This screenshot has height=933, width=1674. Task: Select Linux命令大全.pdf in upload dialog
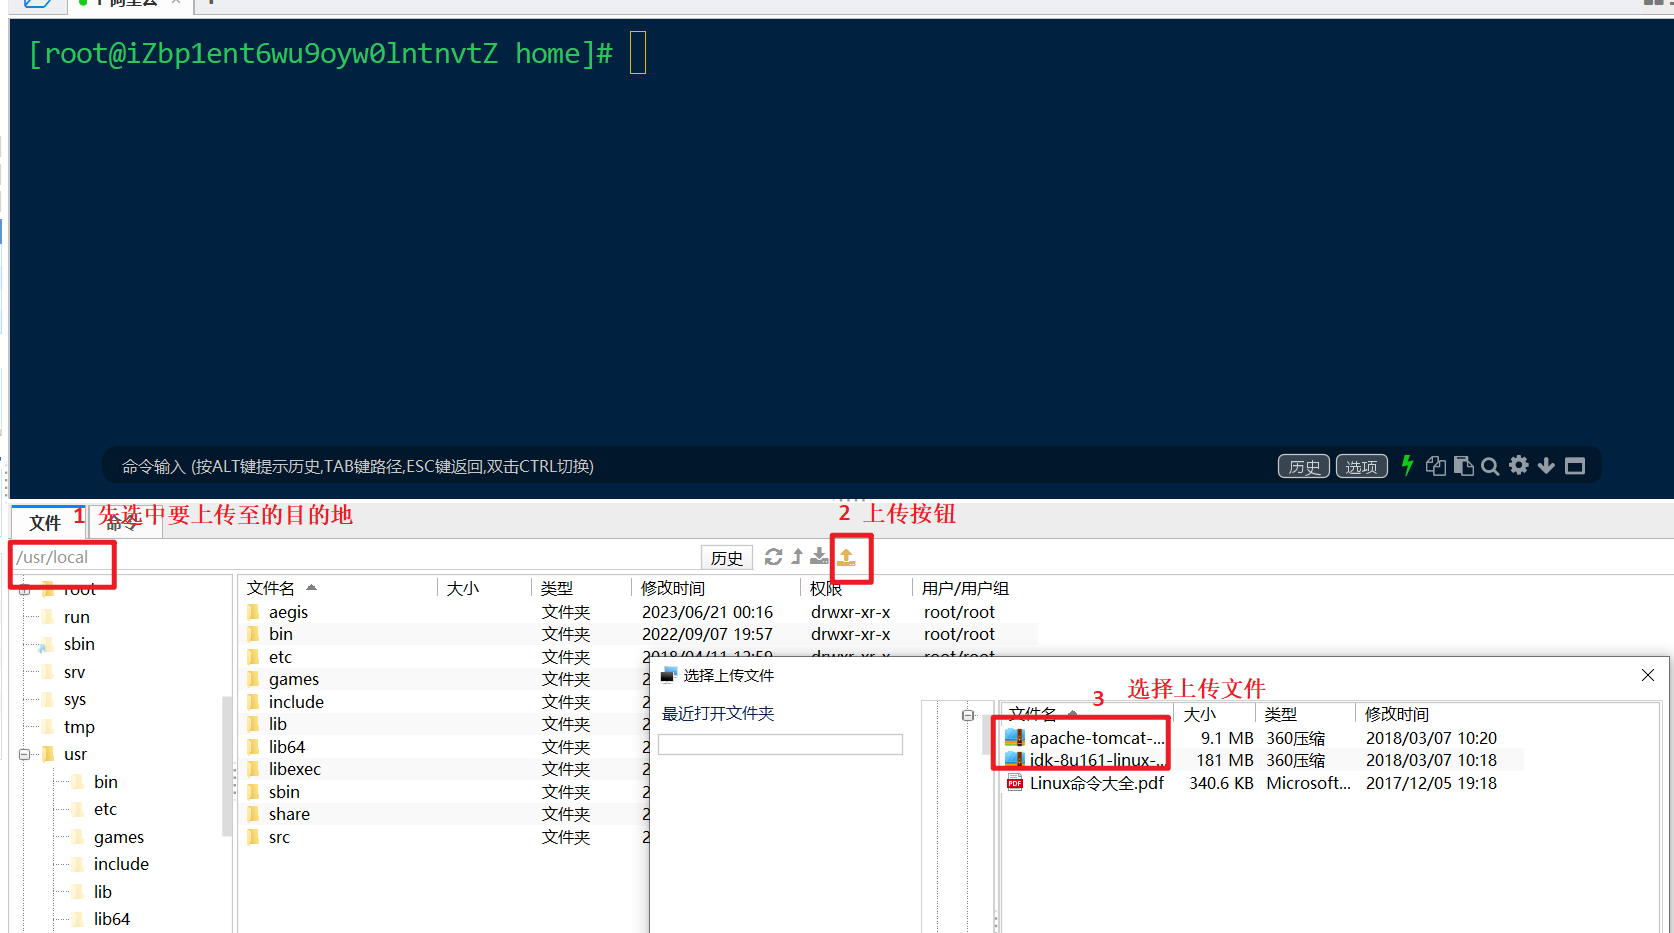tap(1096, 783)
